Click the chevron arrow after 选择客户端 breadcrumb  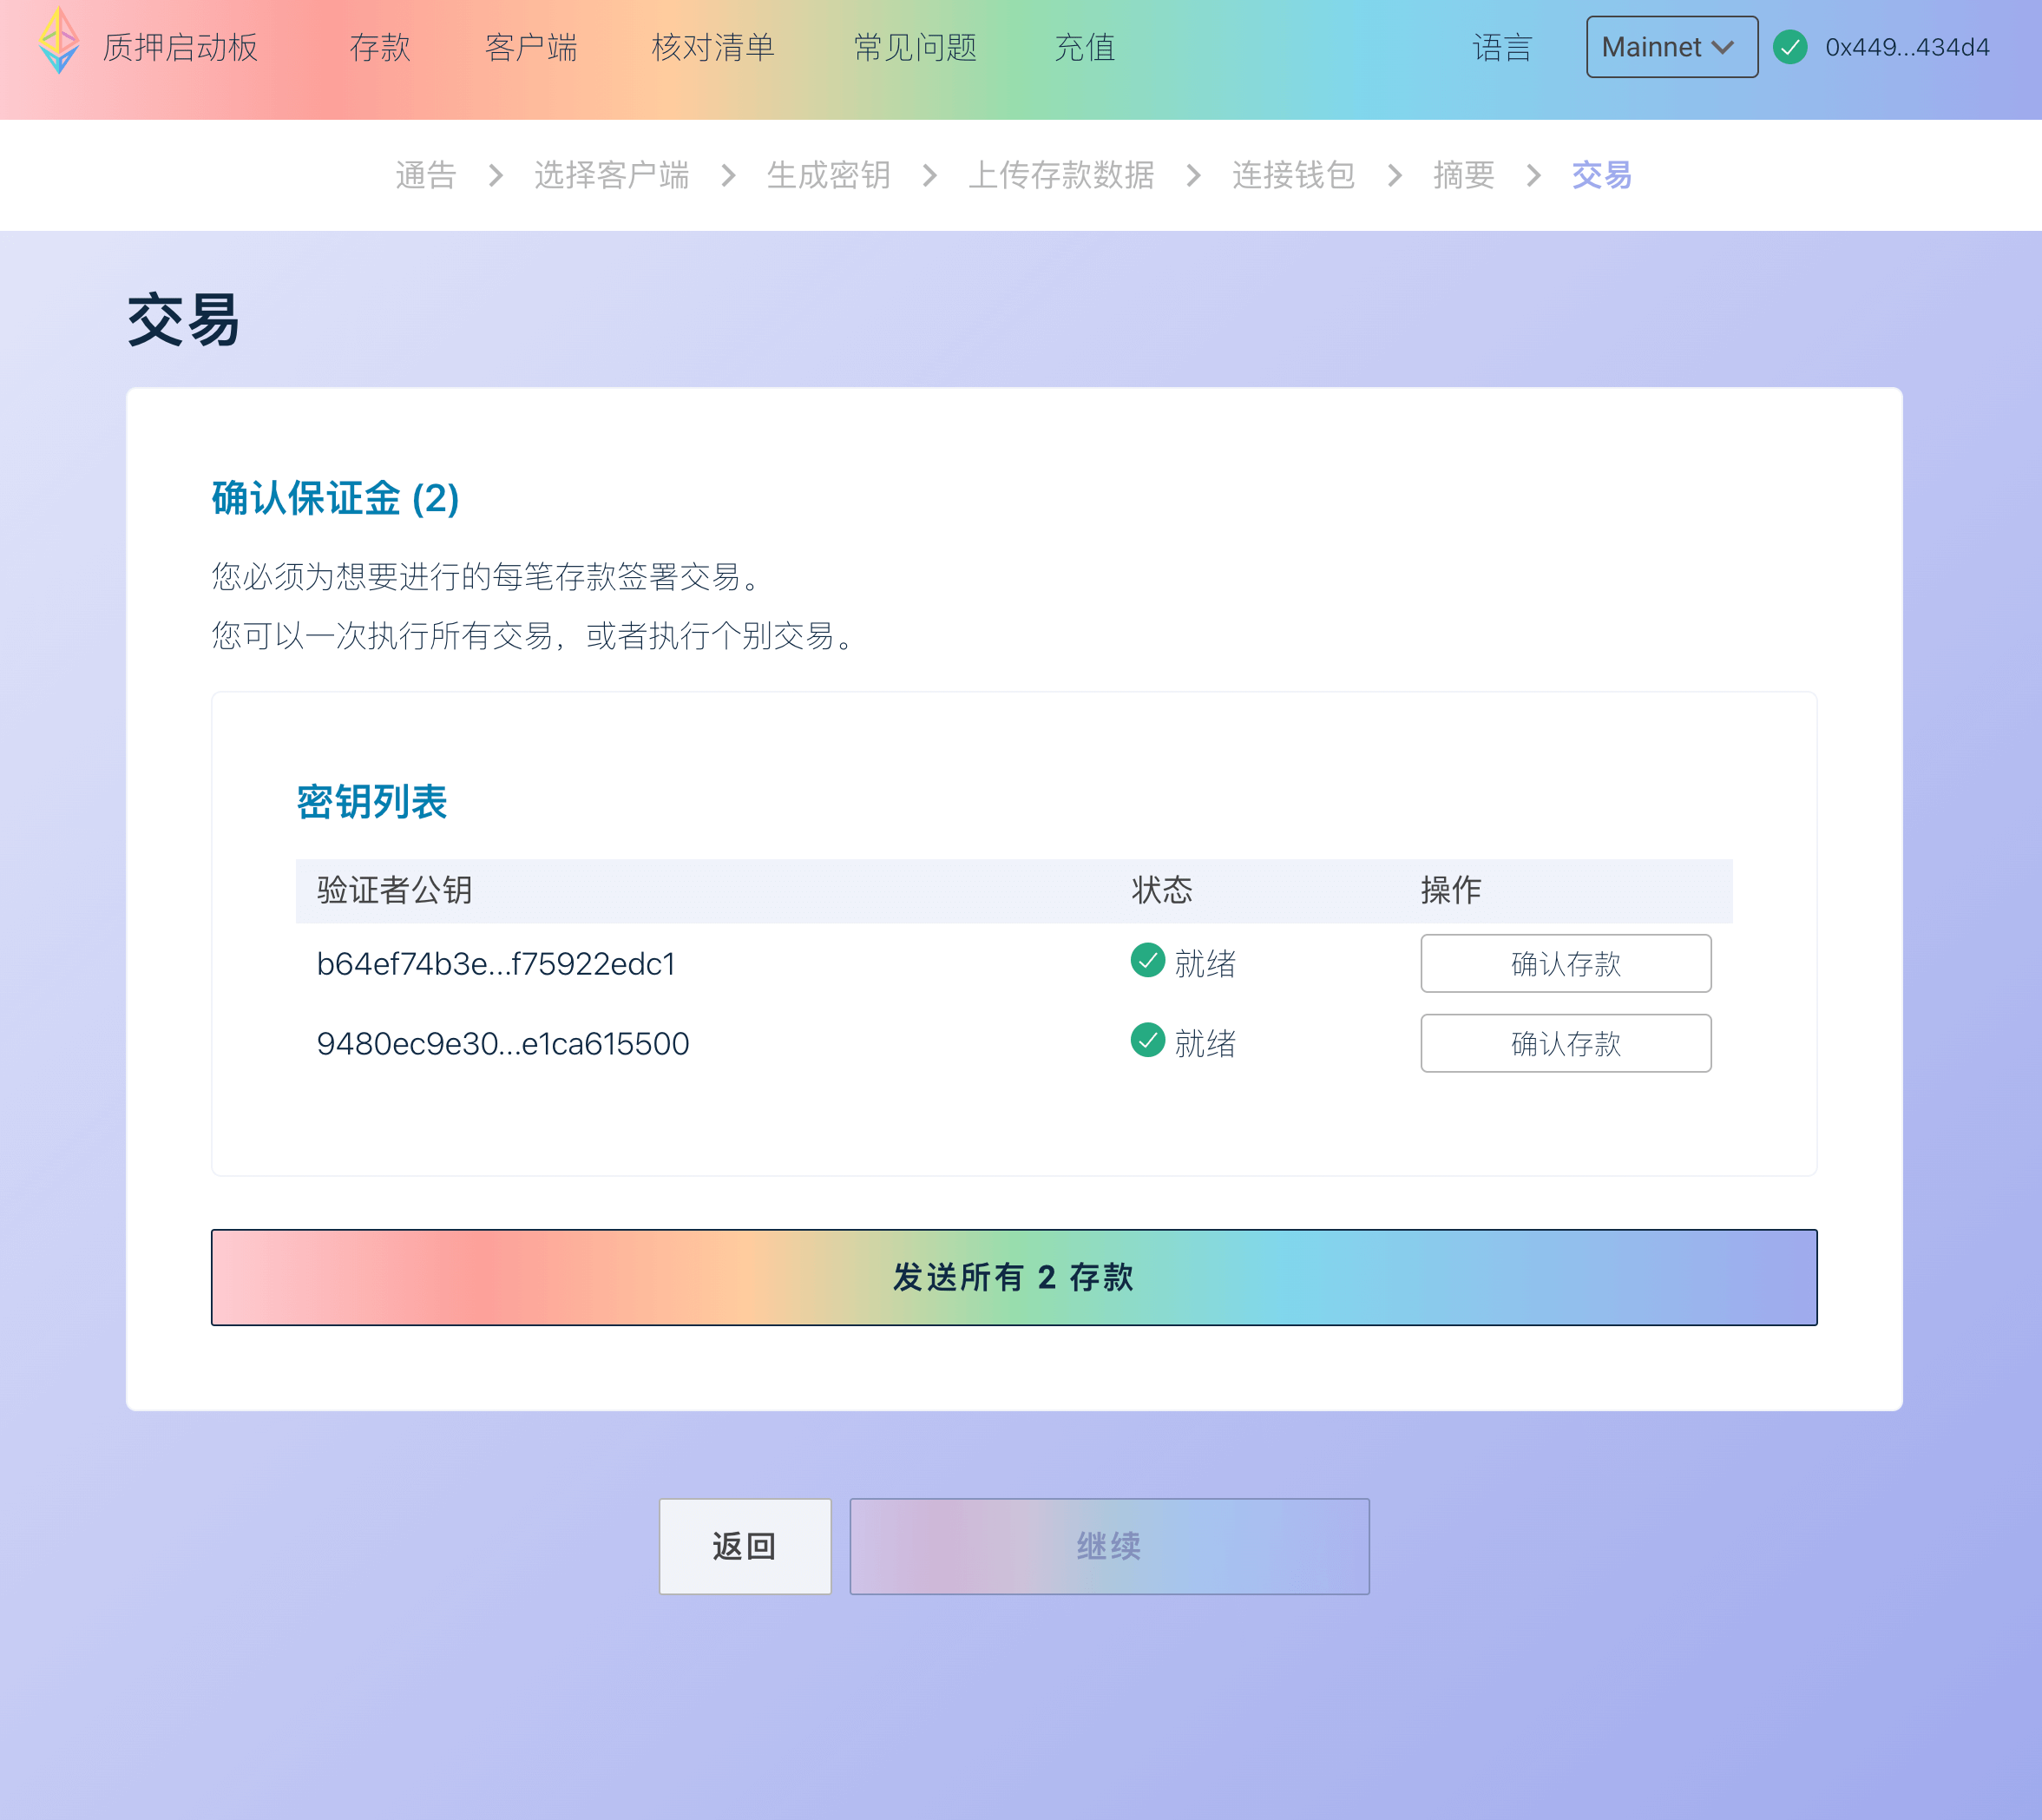[728, 176]
